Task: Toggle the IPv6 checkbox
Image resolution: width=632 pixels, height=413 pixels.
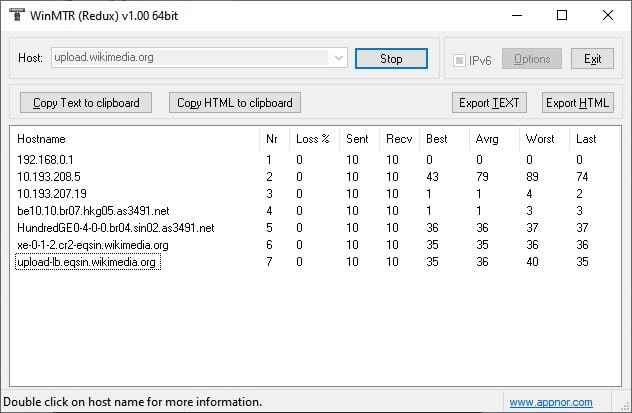Action: pos(460,60)
